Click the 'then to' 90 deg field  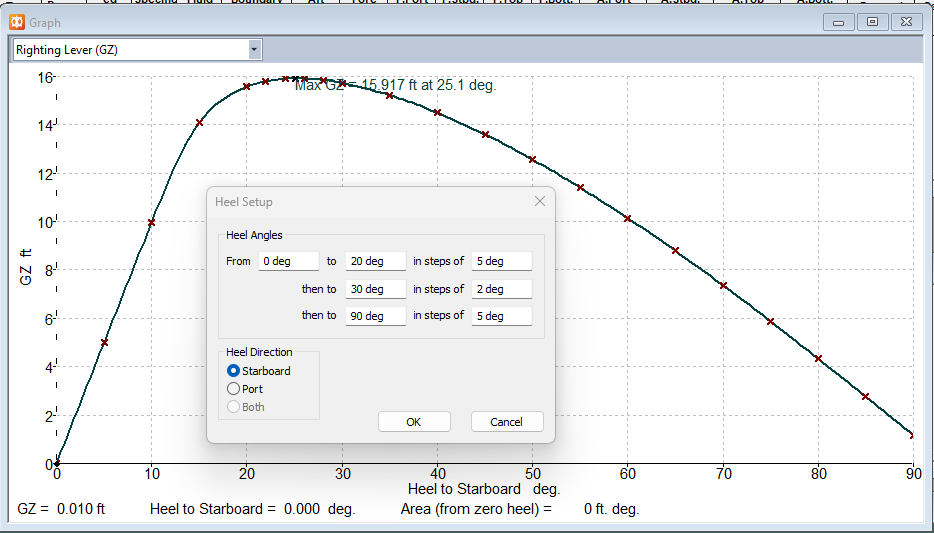click(x=376, y=316)
